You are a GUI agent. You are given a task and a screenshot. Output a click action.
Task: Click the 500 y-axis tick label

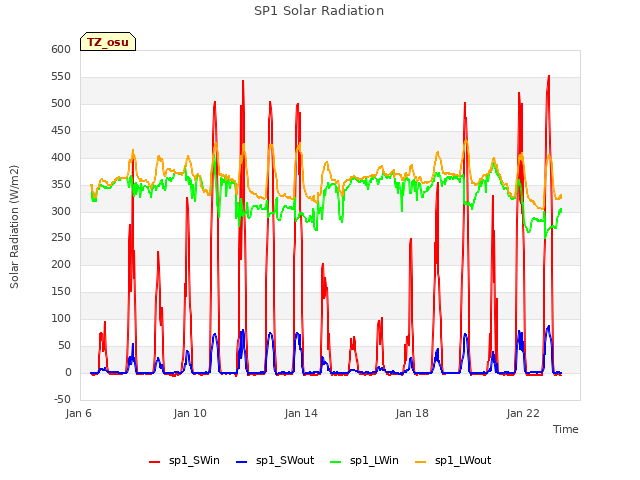[61, 103]
